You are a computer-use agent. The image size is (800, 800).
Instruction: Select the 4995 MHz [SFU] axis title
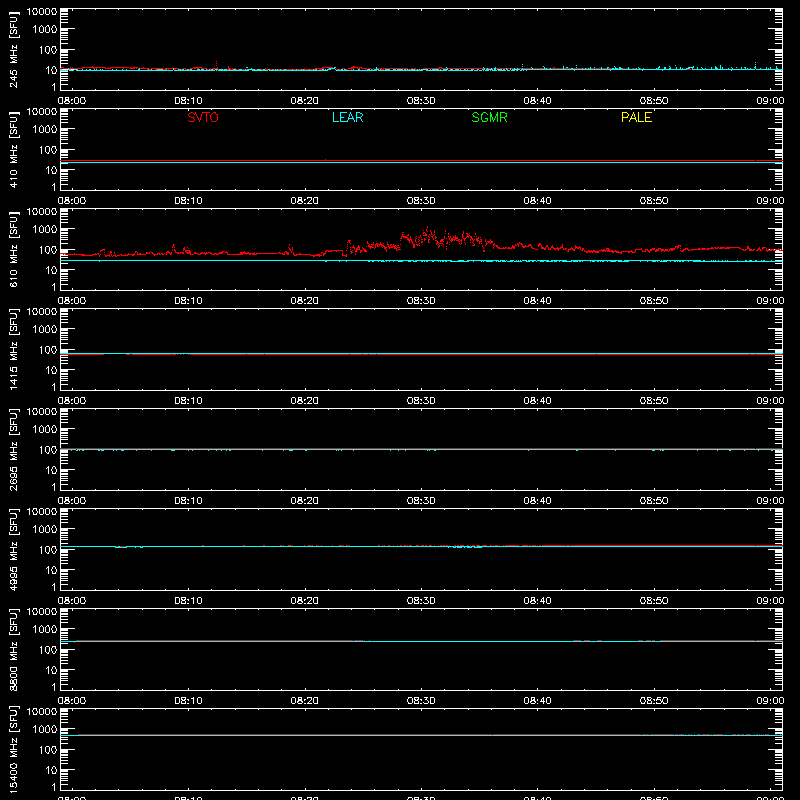[x=13, y=550]
